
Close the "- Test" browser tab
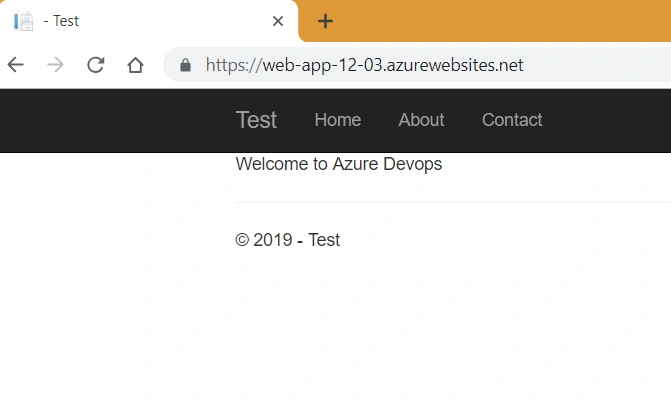[278, 21]
